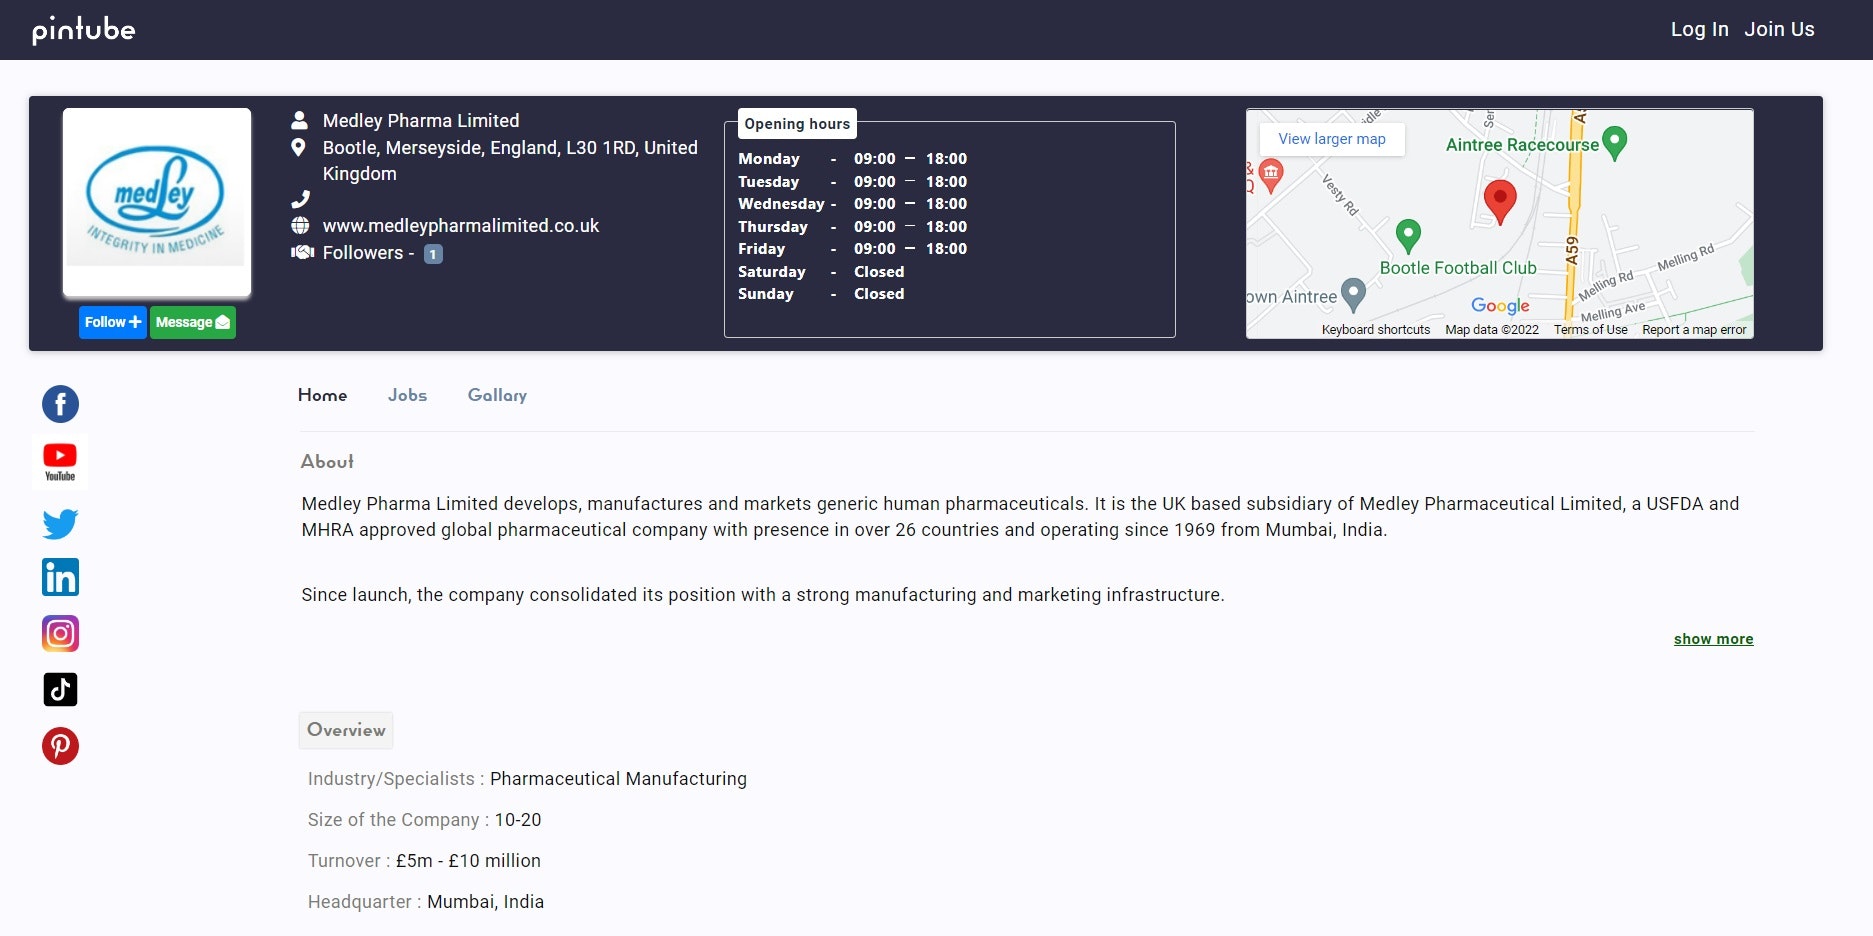The width and height of the screenshot is (1873, 936).
Task: Click the Aintree Racecourse green map marker
Action: coord(1614,144)
